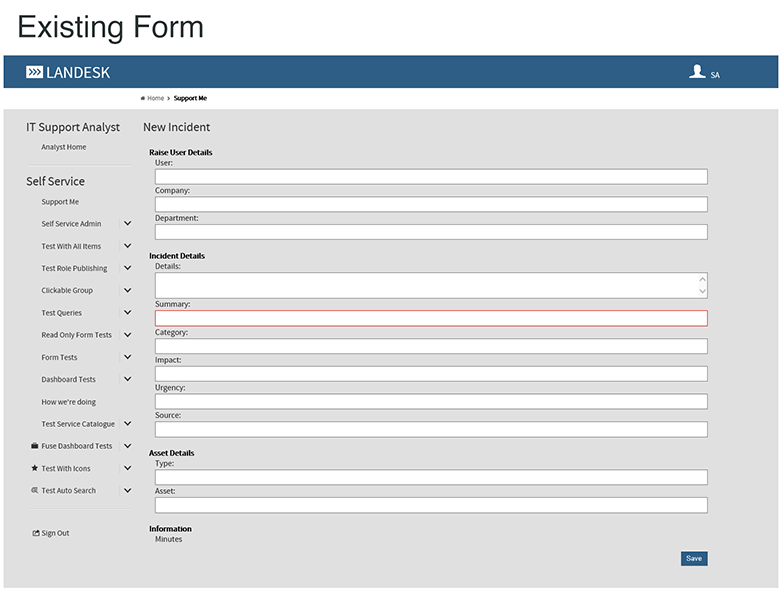Image resolution: width=784 pixels, height=597 pixels.
Task: Open the SA user profile icon
Action: pos(698,72)
